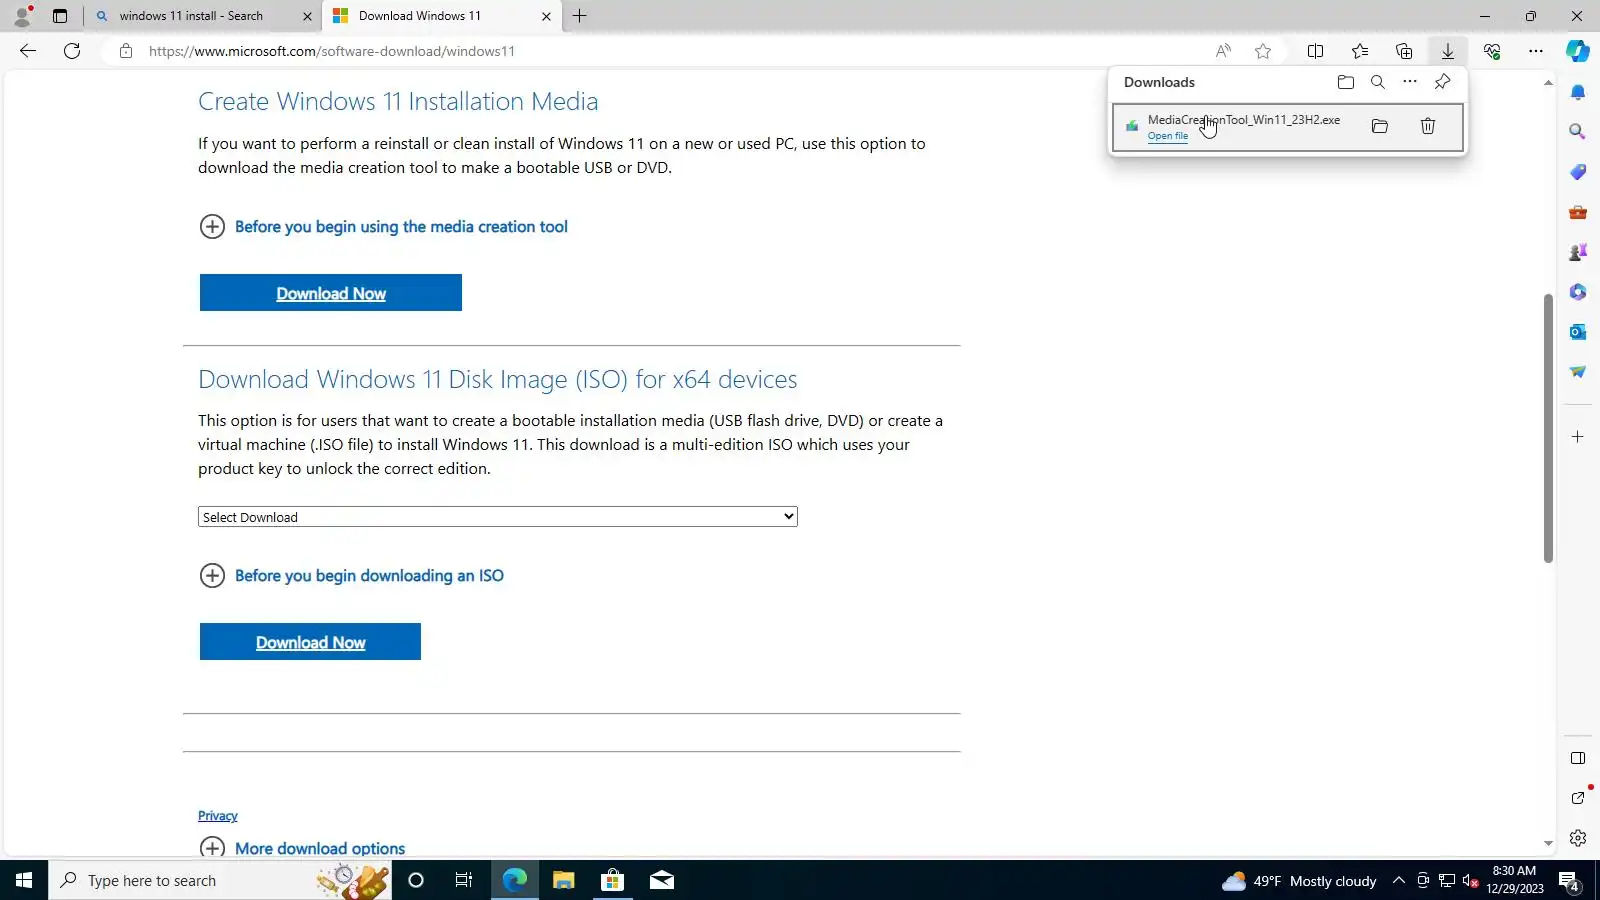
Task: Go back to previous page
Action: [28, 51]
